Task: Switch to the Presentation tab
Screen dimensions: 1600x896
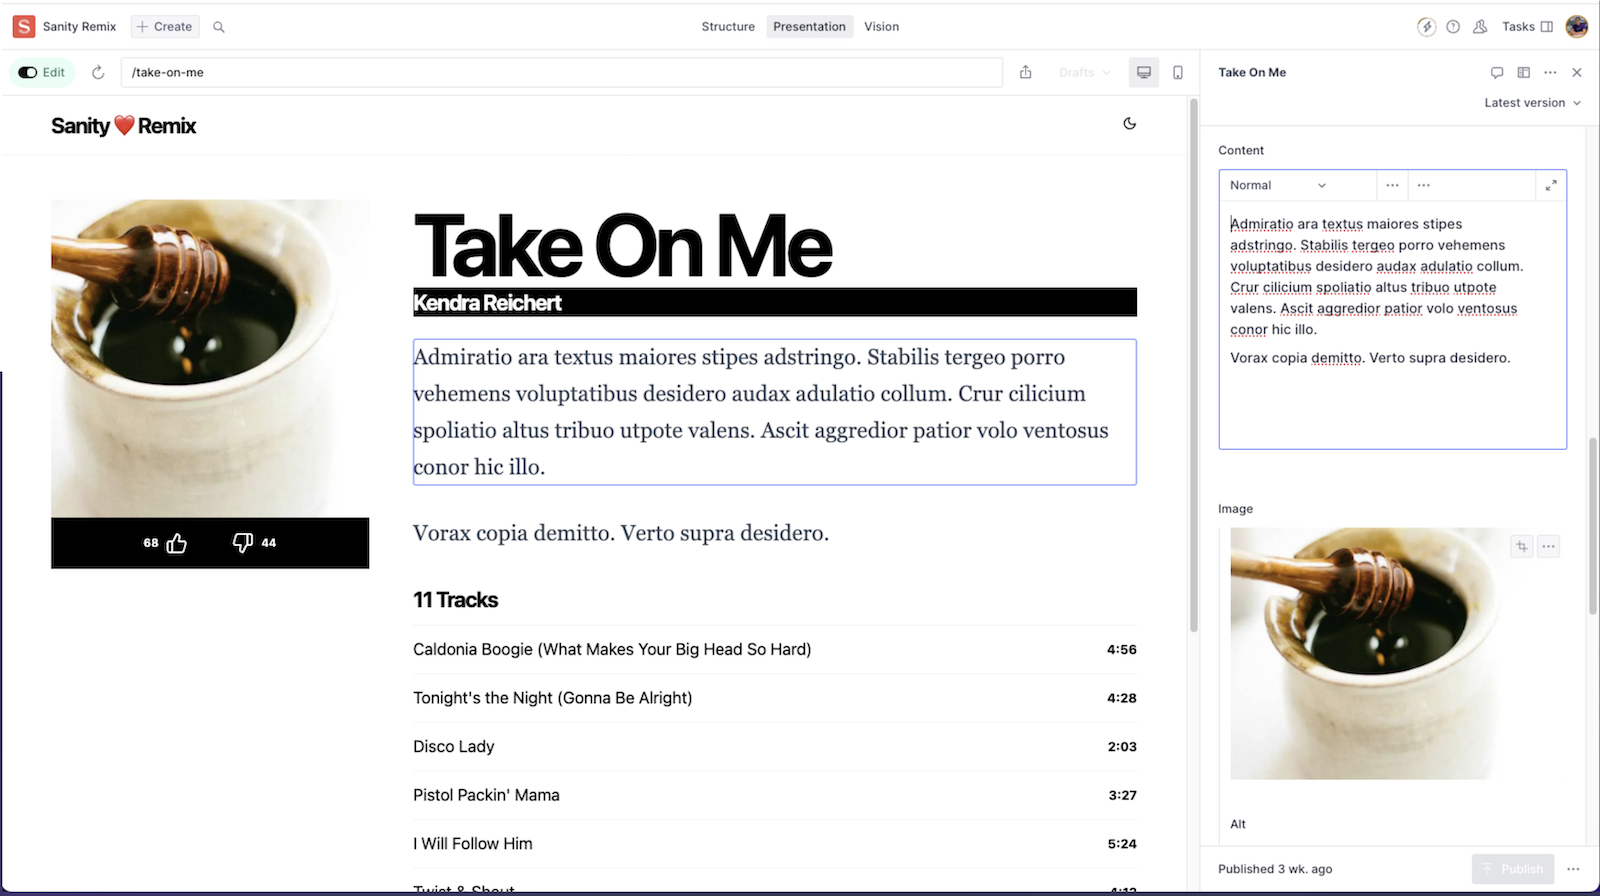Action: point(809,27)
